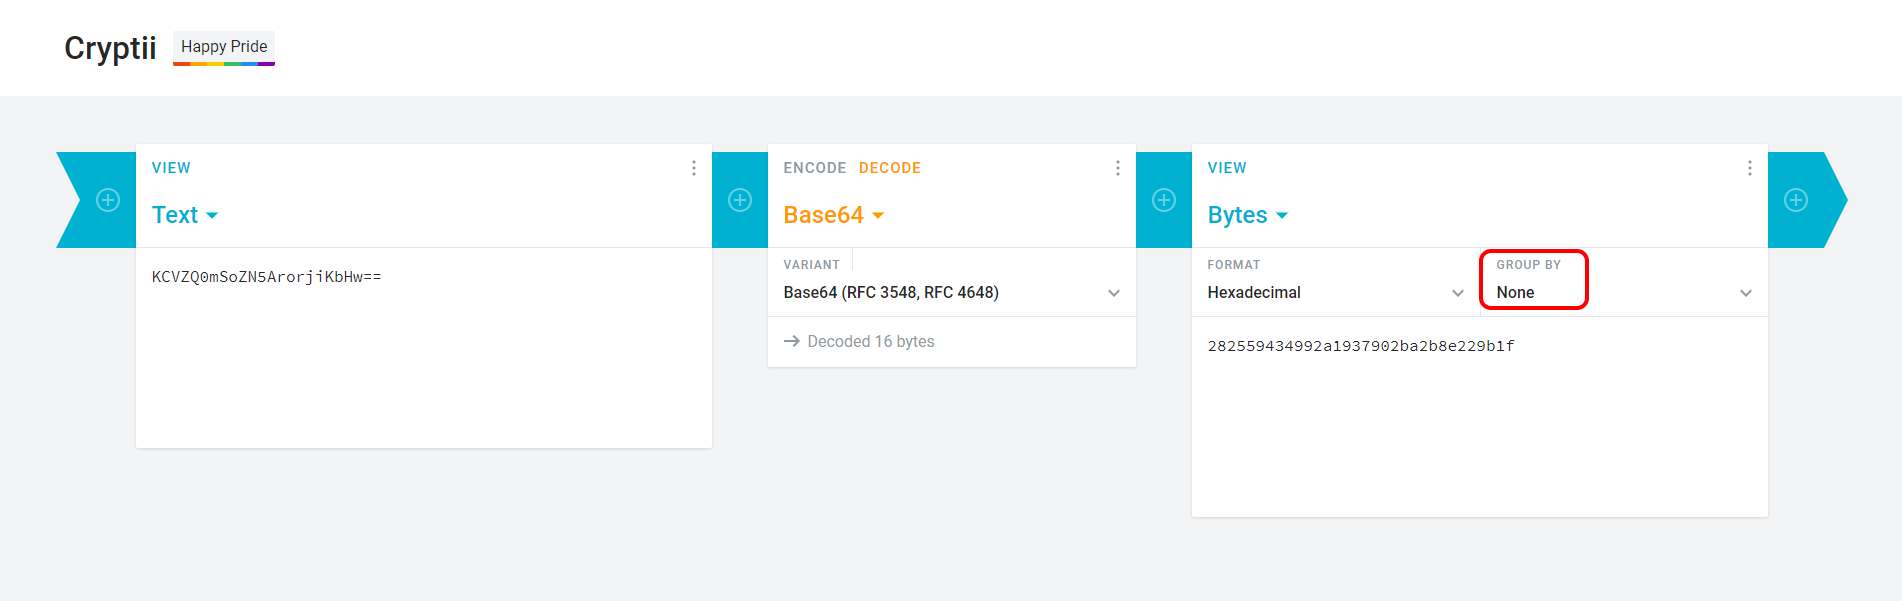Expand the Hexadecimal Format dropdown
Image resolution: width=1902 pixels, height=601 pixels.
click(x=1335, y=292)
